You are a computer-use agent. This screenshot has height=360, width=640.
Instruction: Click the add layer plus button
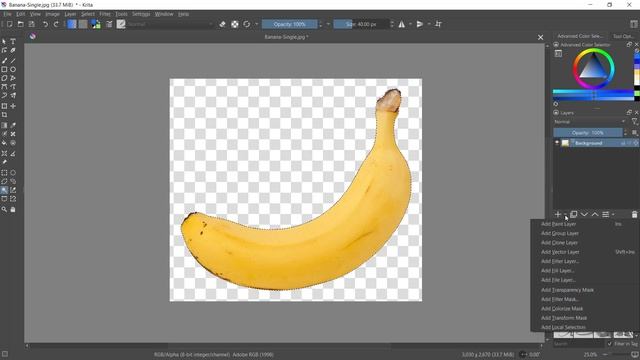pyautogui.click(x=558, y=214)
